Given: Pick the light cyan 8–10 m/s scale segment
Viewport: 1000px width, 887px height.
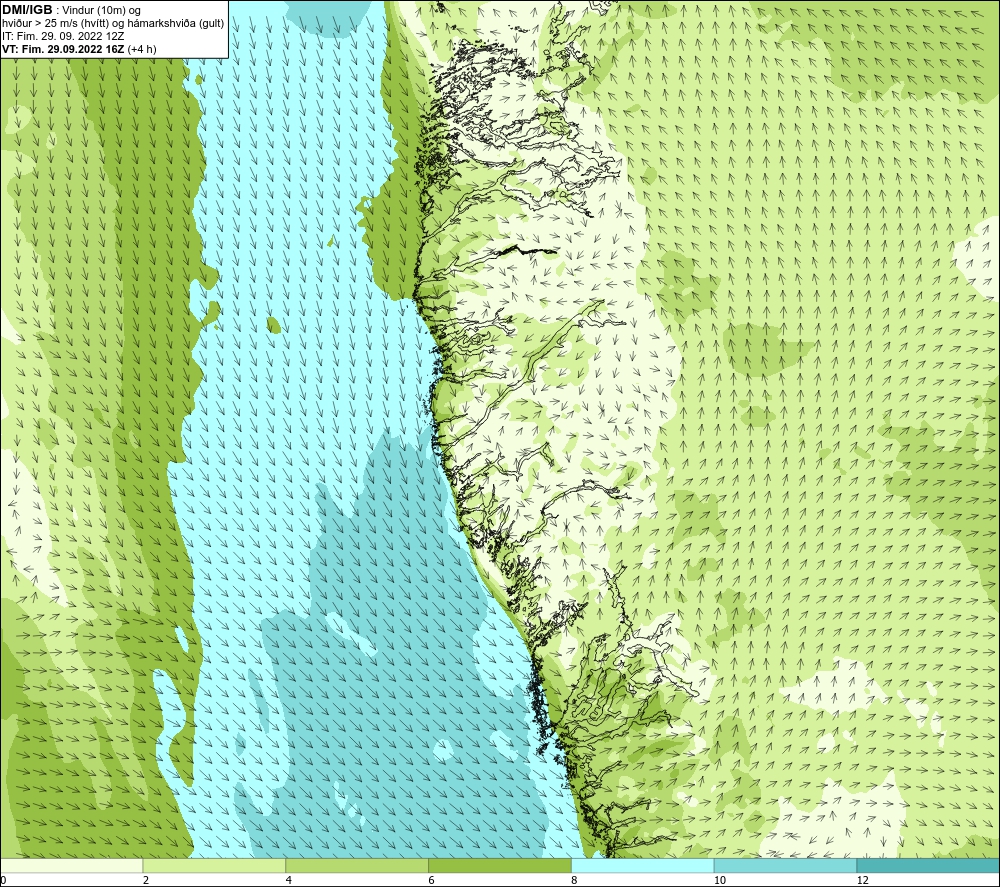Looking at the screenshot, I should (643, 866).
